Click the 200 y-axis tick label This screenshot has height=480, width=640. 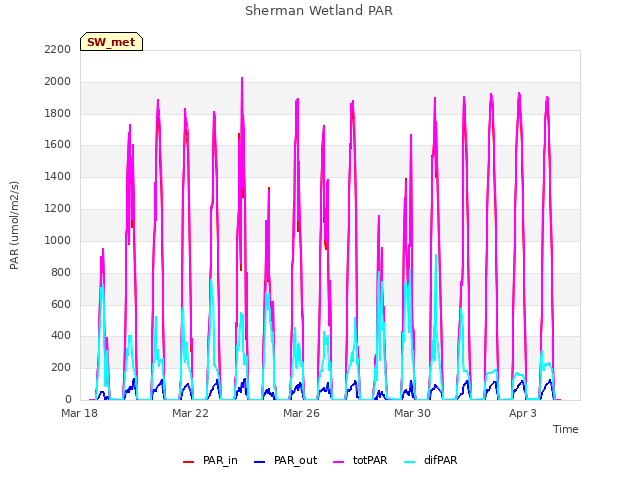[x=61, y=368]
